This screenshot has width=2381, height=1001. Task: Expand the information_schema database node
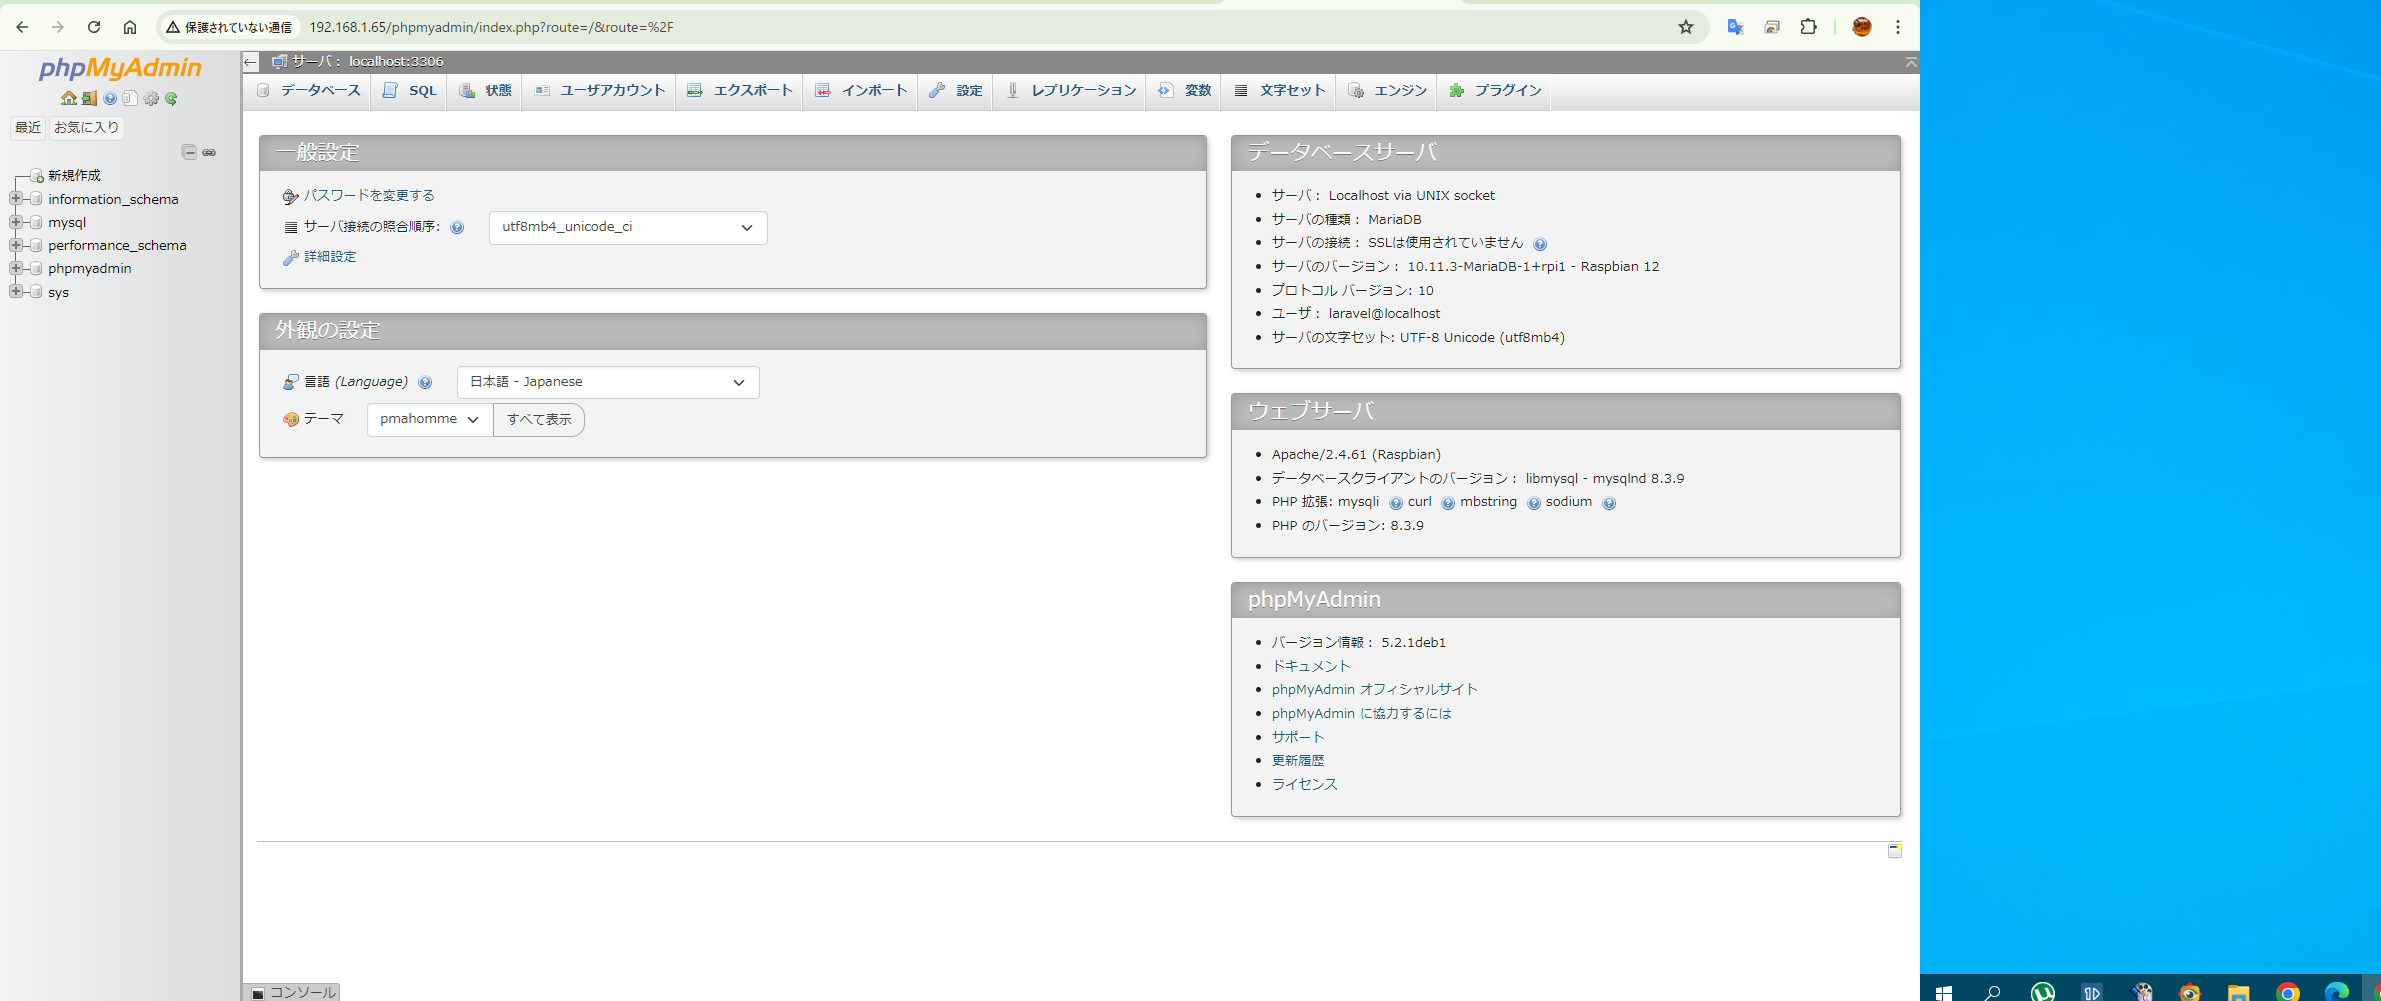16,199
